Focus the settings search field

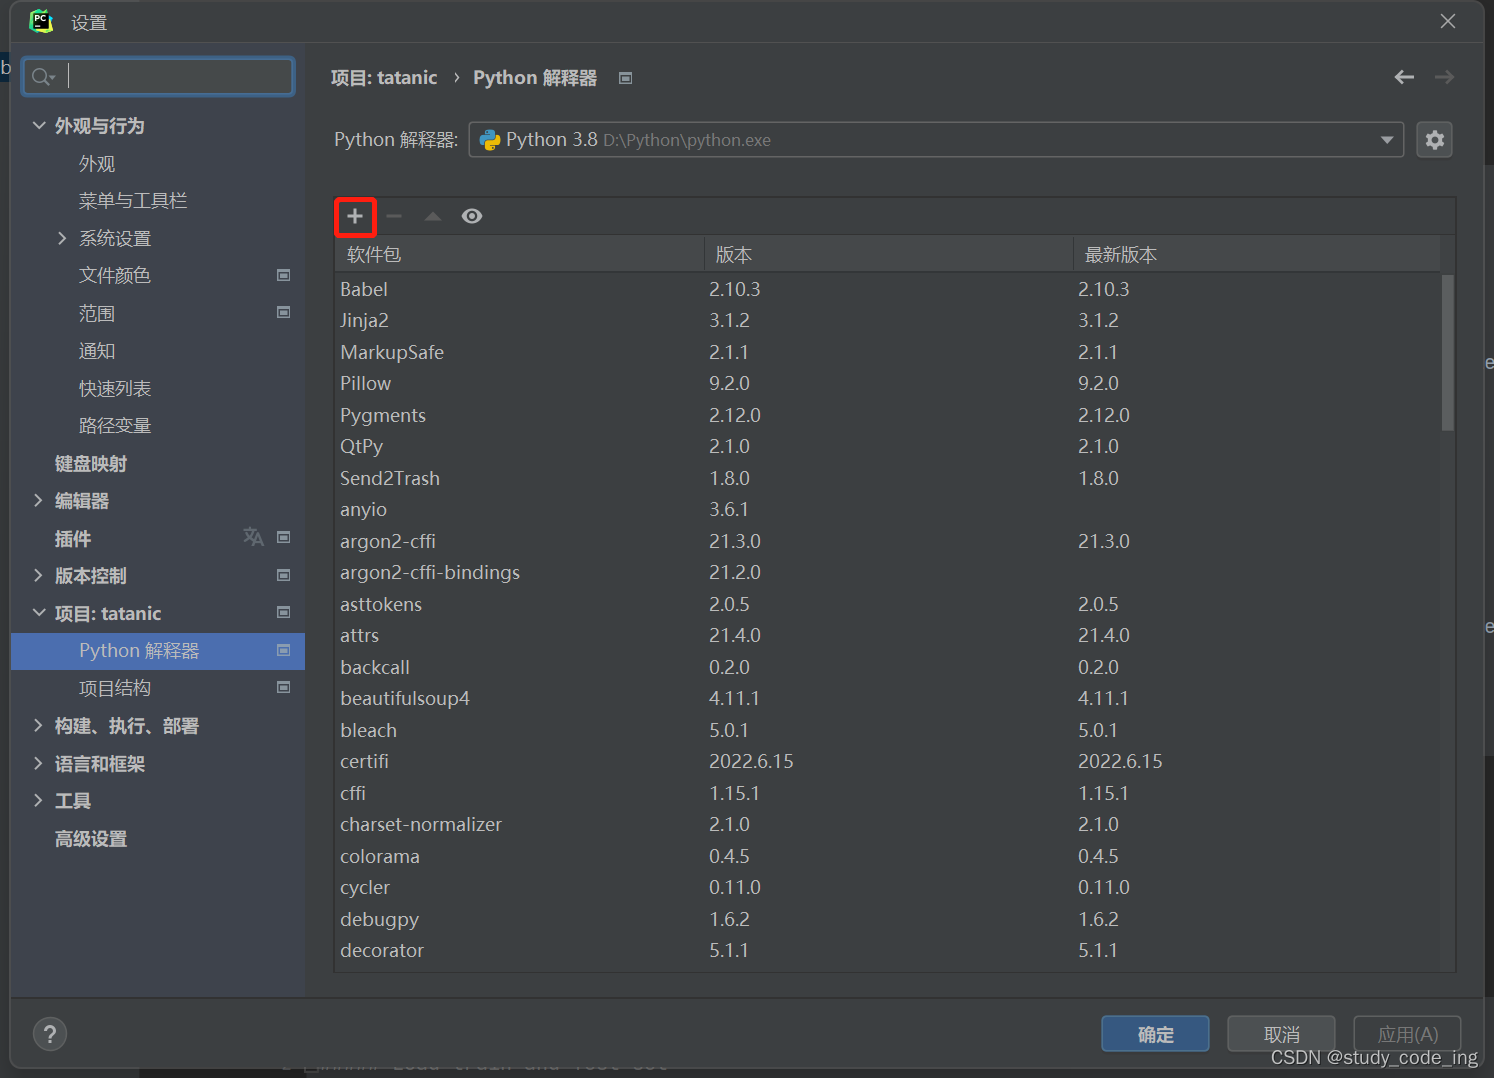pos(158,77)
